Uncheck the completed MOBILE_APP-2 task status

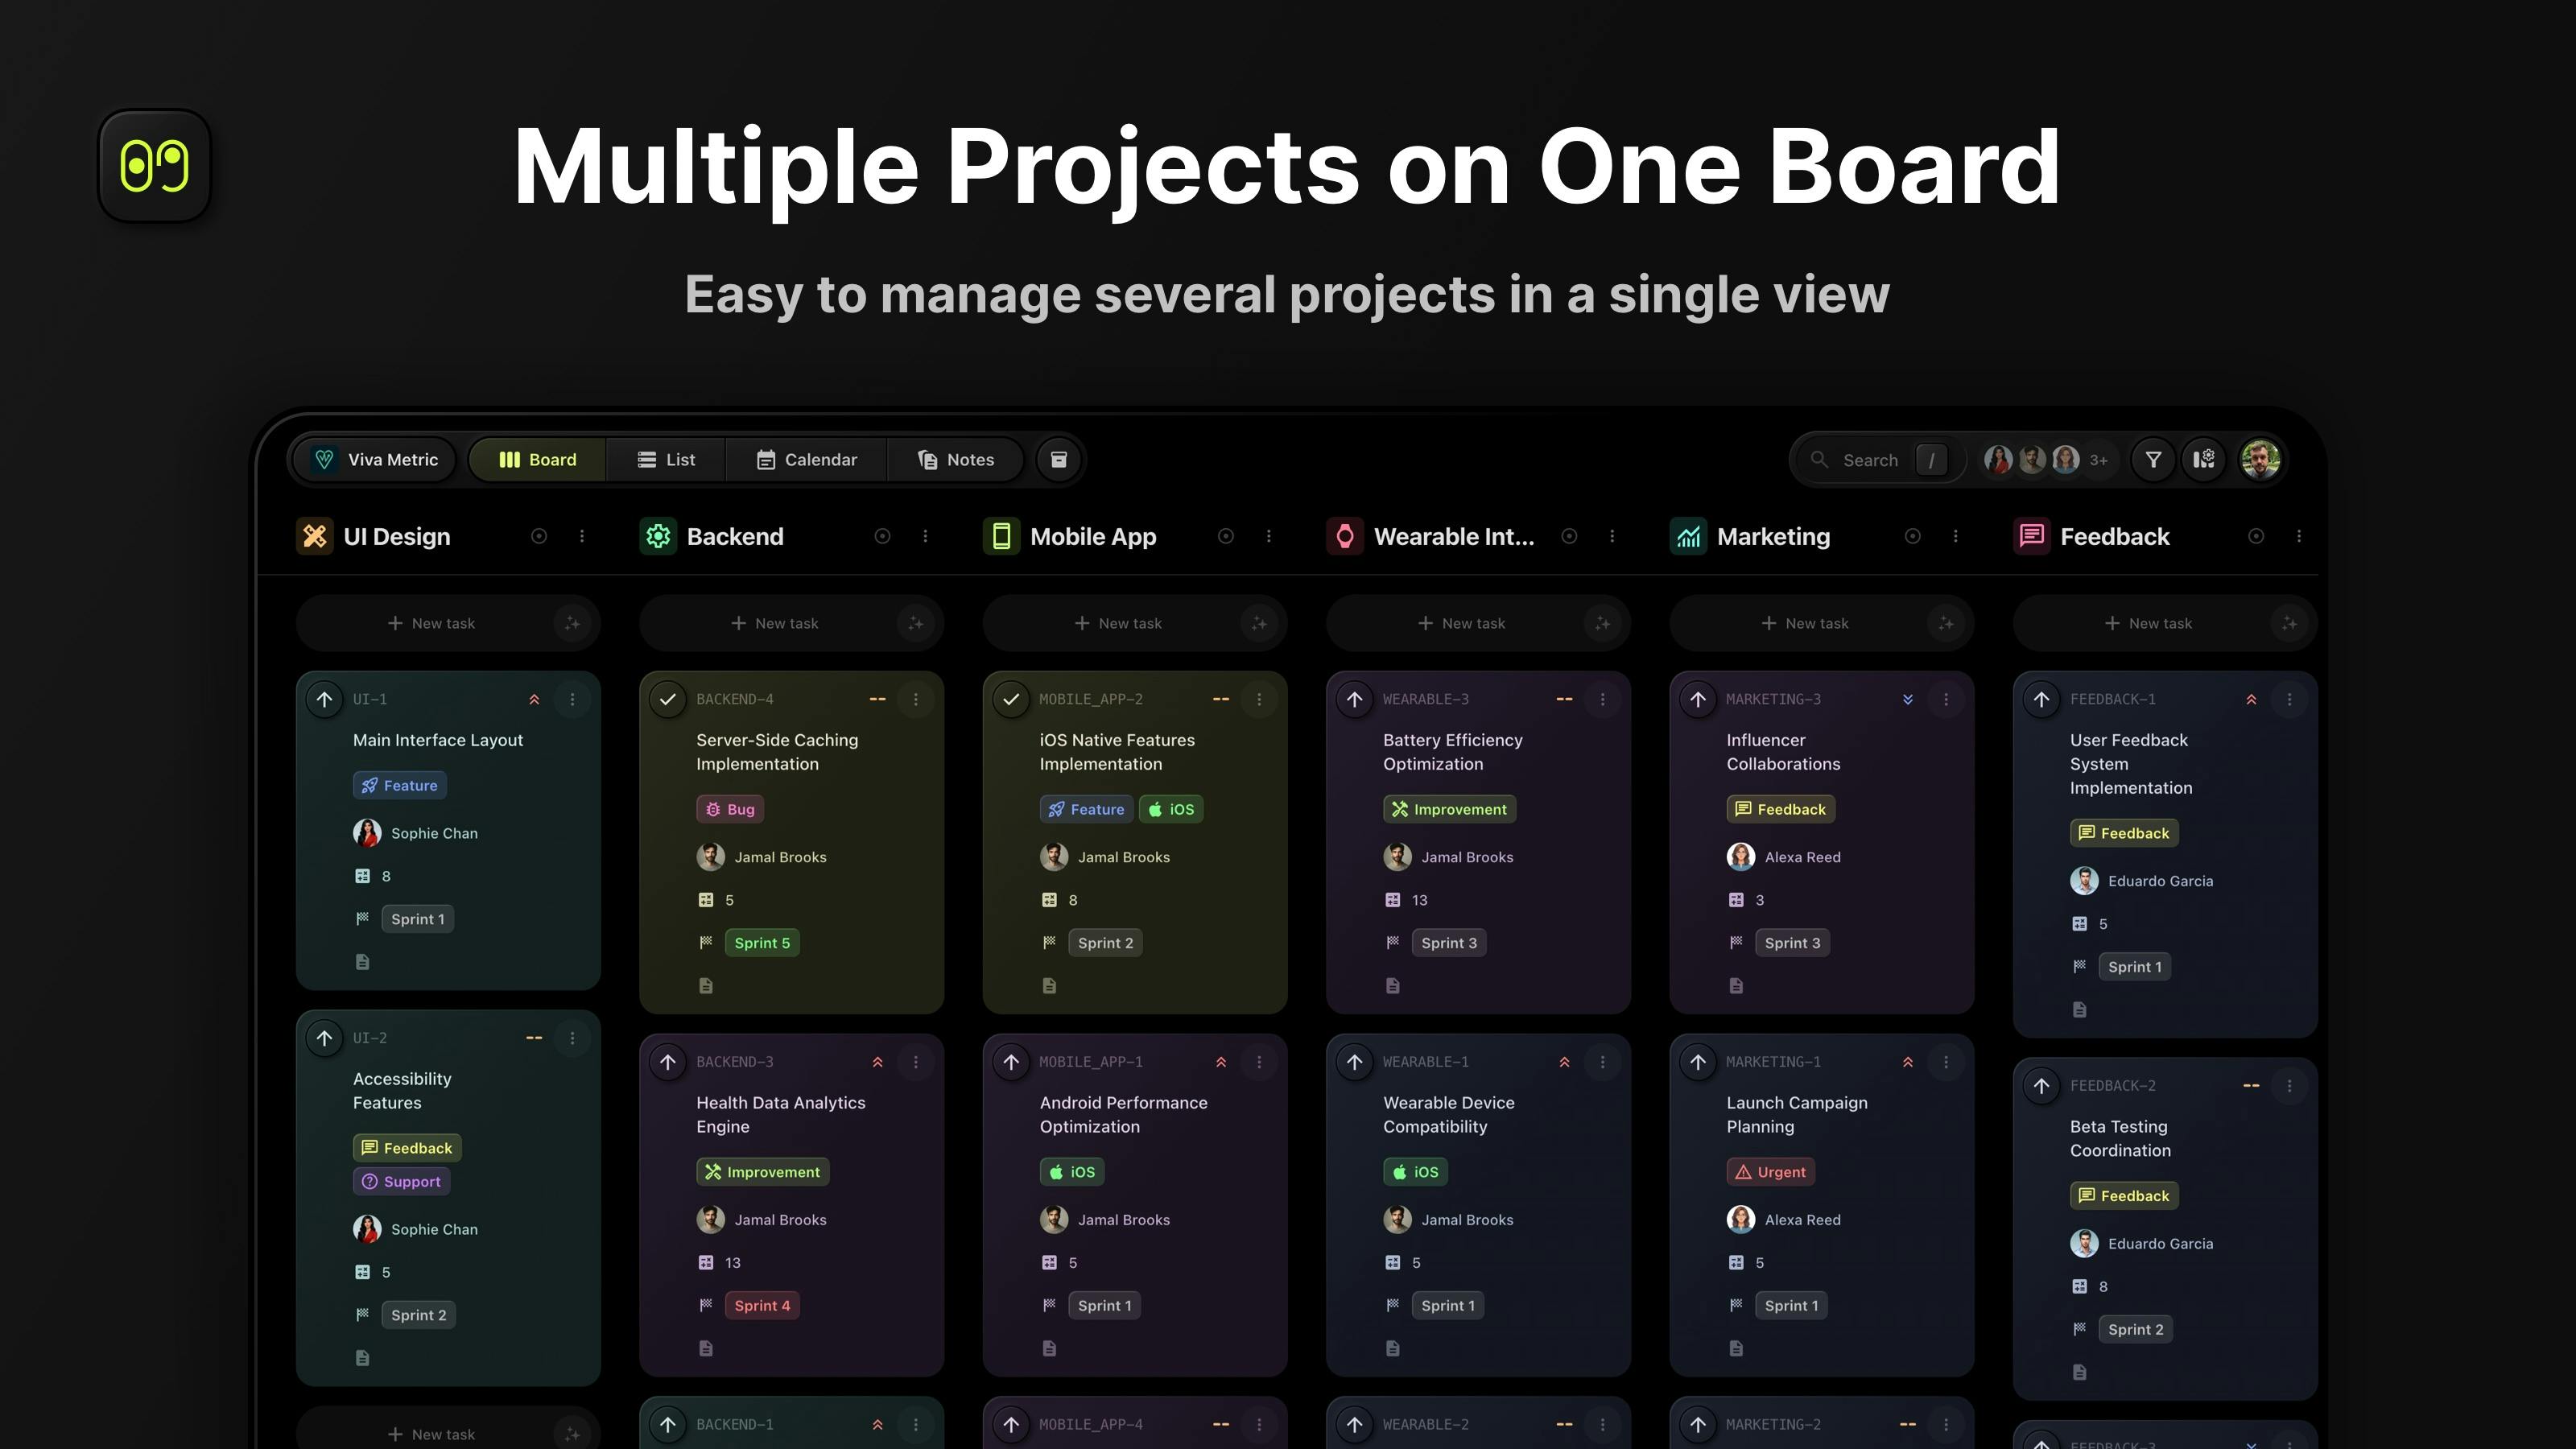point(1011,700)
